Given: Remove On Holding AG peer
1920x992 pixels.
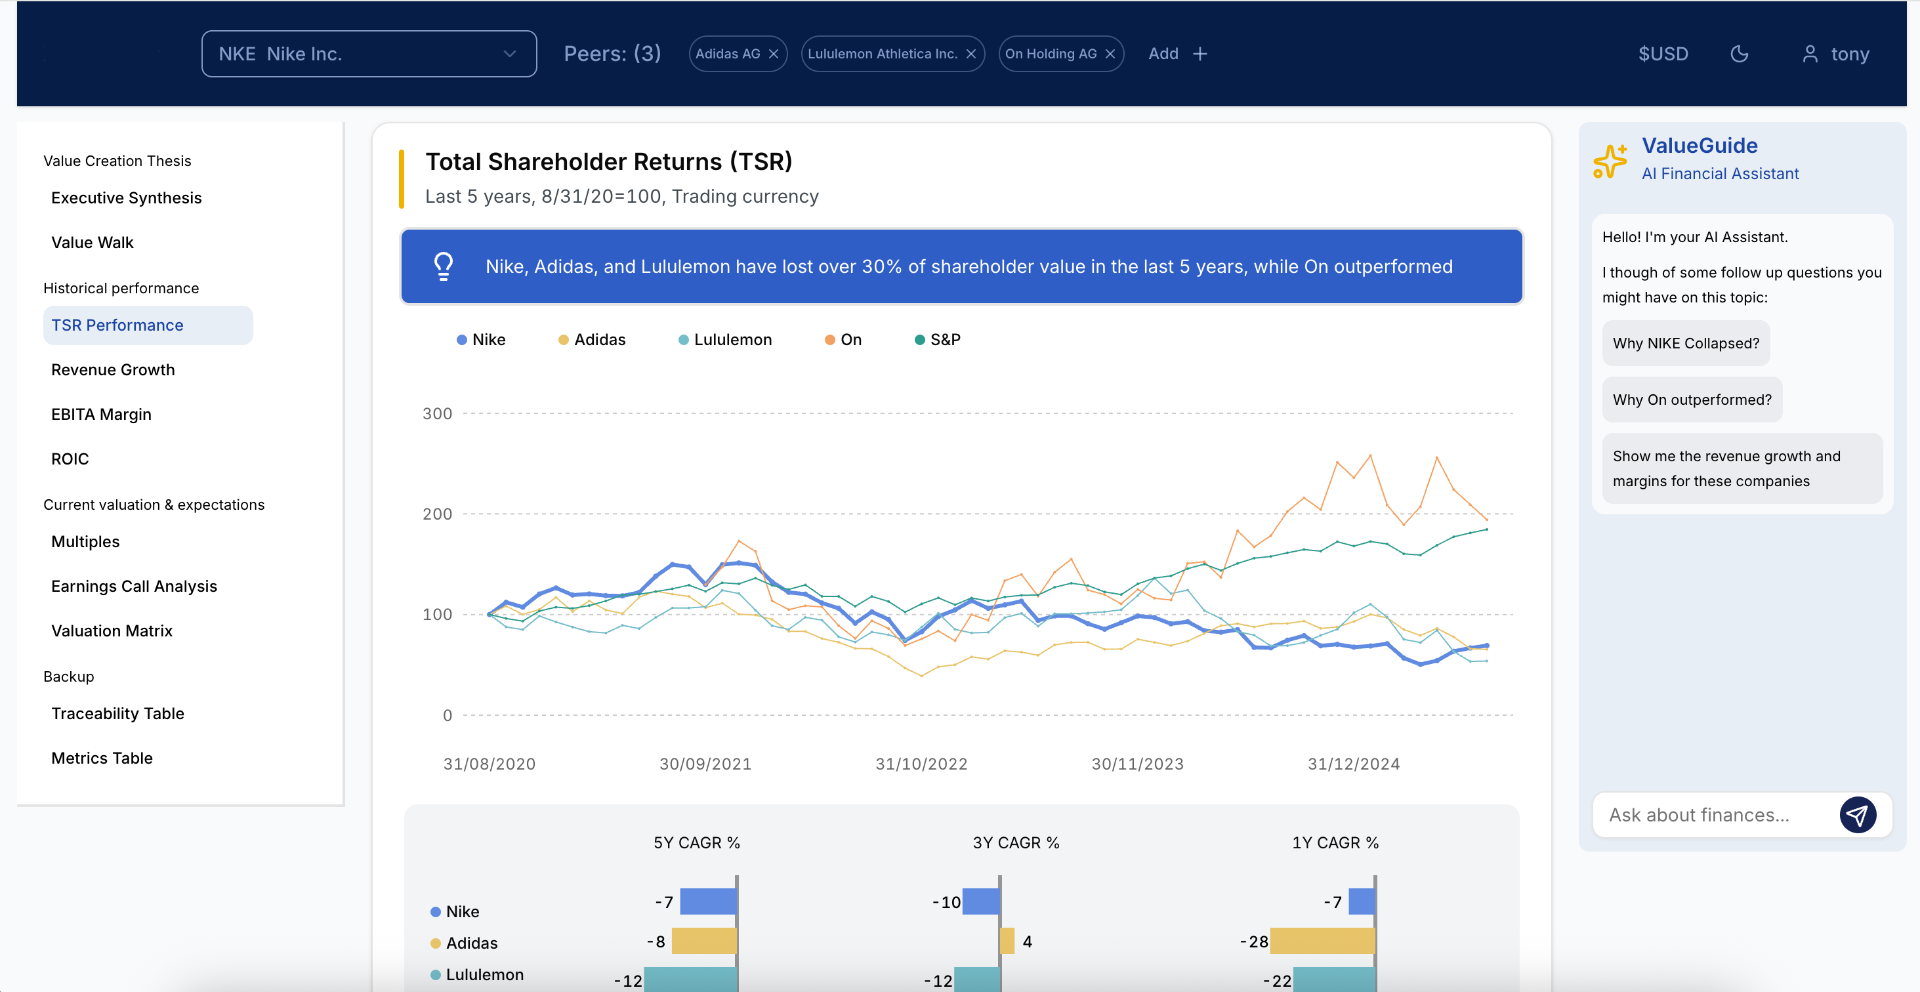Looking at the screenshot, I should [1110, 54].
